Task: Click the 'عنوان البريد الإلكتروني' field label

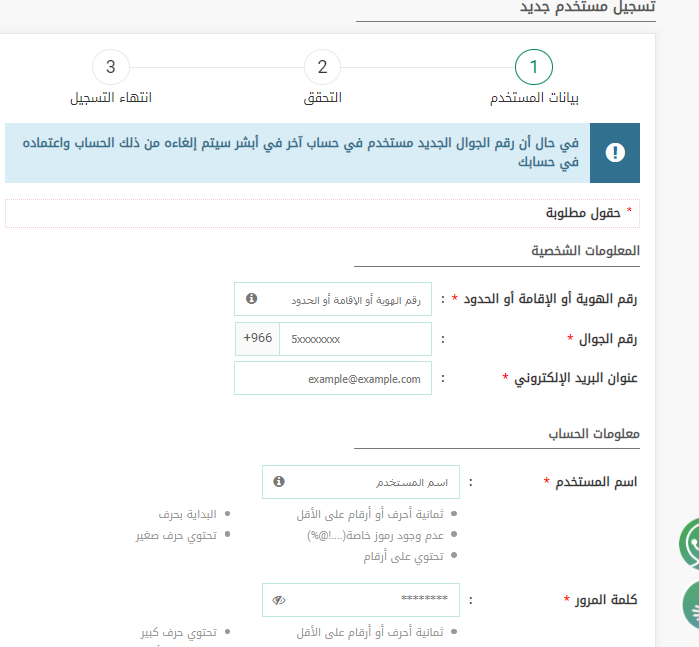Action: pyautogui.click(x=576, y=378)
